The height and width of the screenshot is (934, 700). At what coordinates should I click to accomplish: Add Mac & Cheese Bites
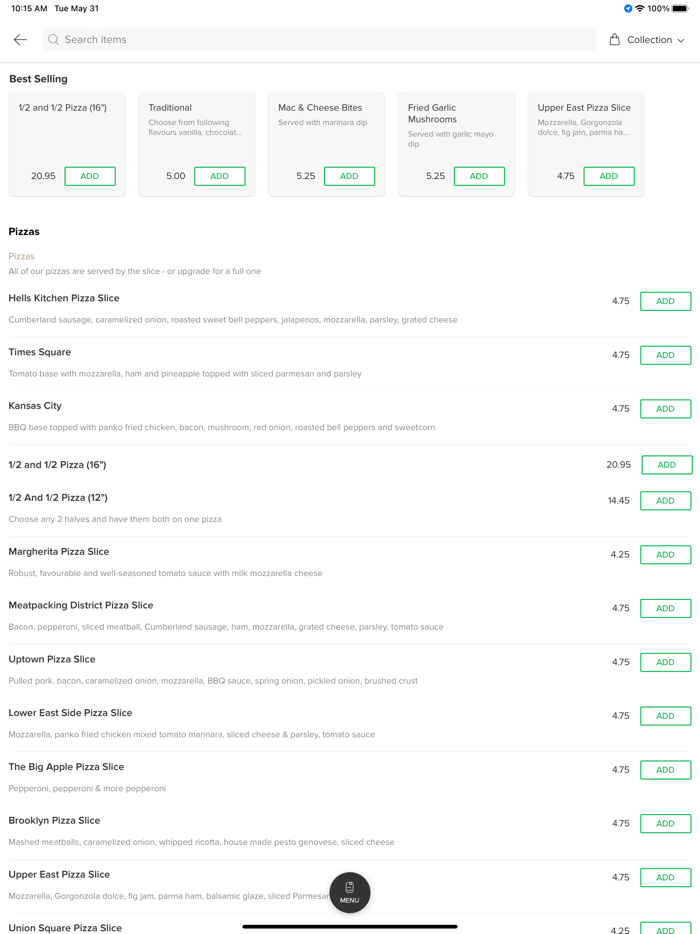point(349,176)
